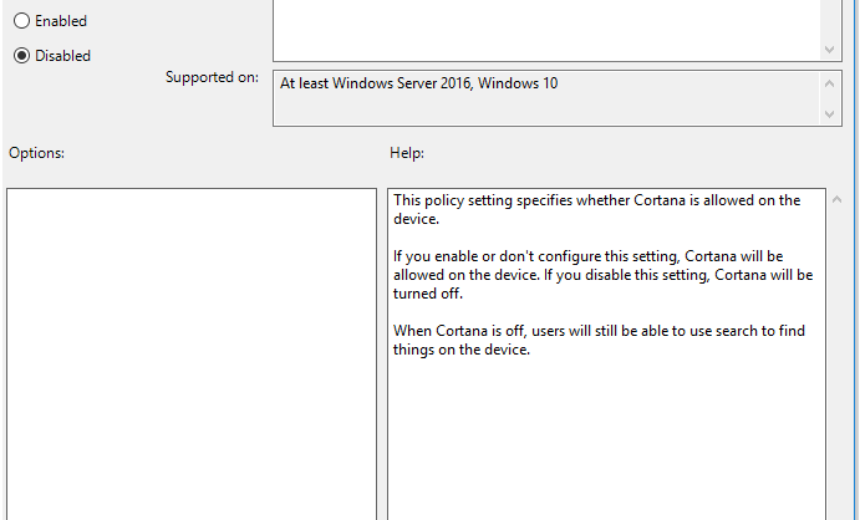Click the Supported on scroll up arrow
Viewport: 860px width, 520px height.
[x=829, y=84]
